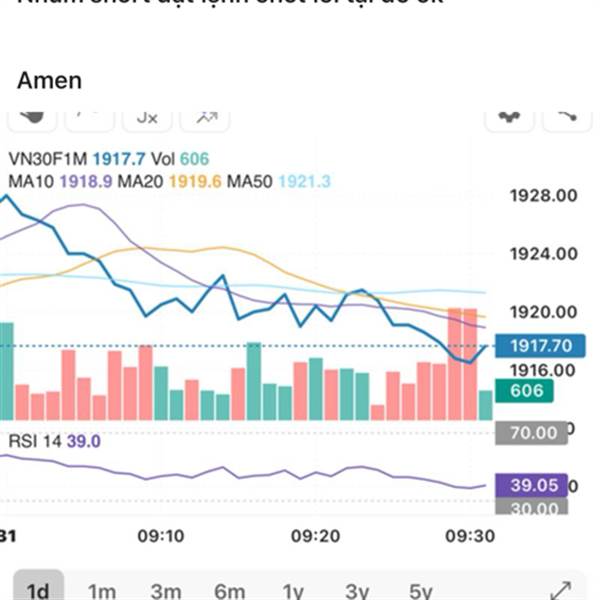The height and width of the screenshot is (600, 600).
Task: Tap the second toolbar icon above chart
Action: [x=89, y=117]
